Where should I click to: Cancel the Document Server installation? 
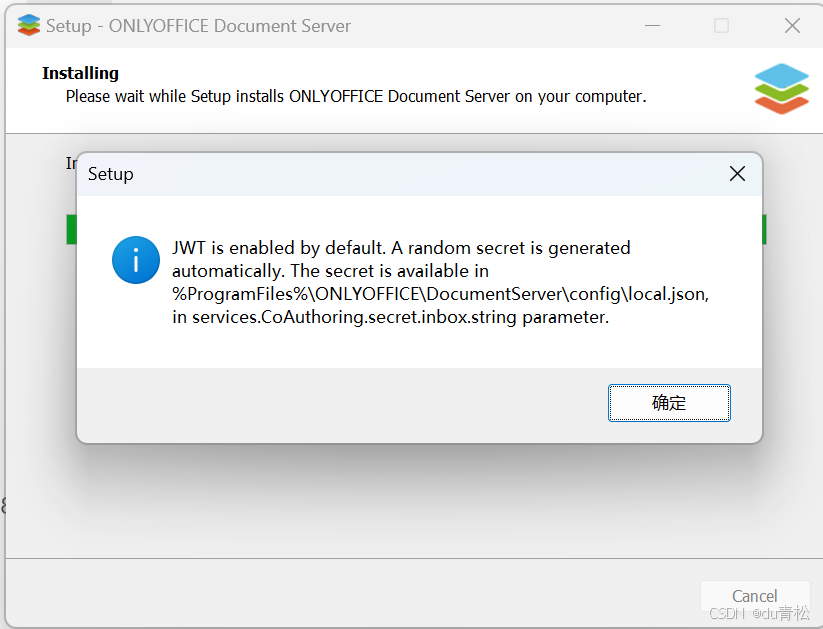[x=755, y=596]
